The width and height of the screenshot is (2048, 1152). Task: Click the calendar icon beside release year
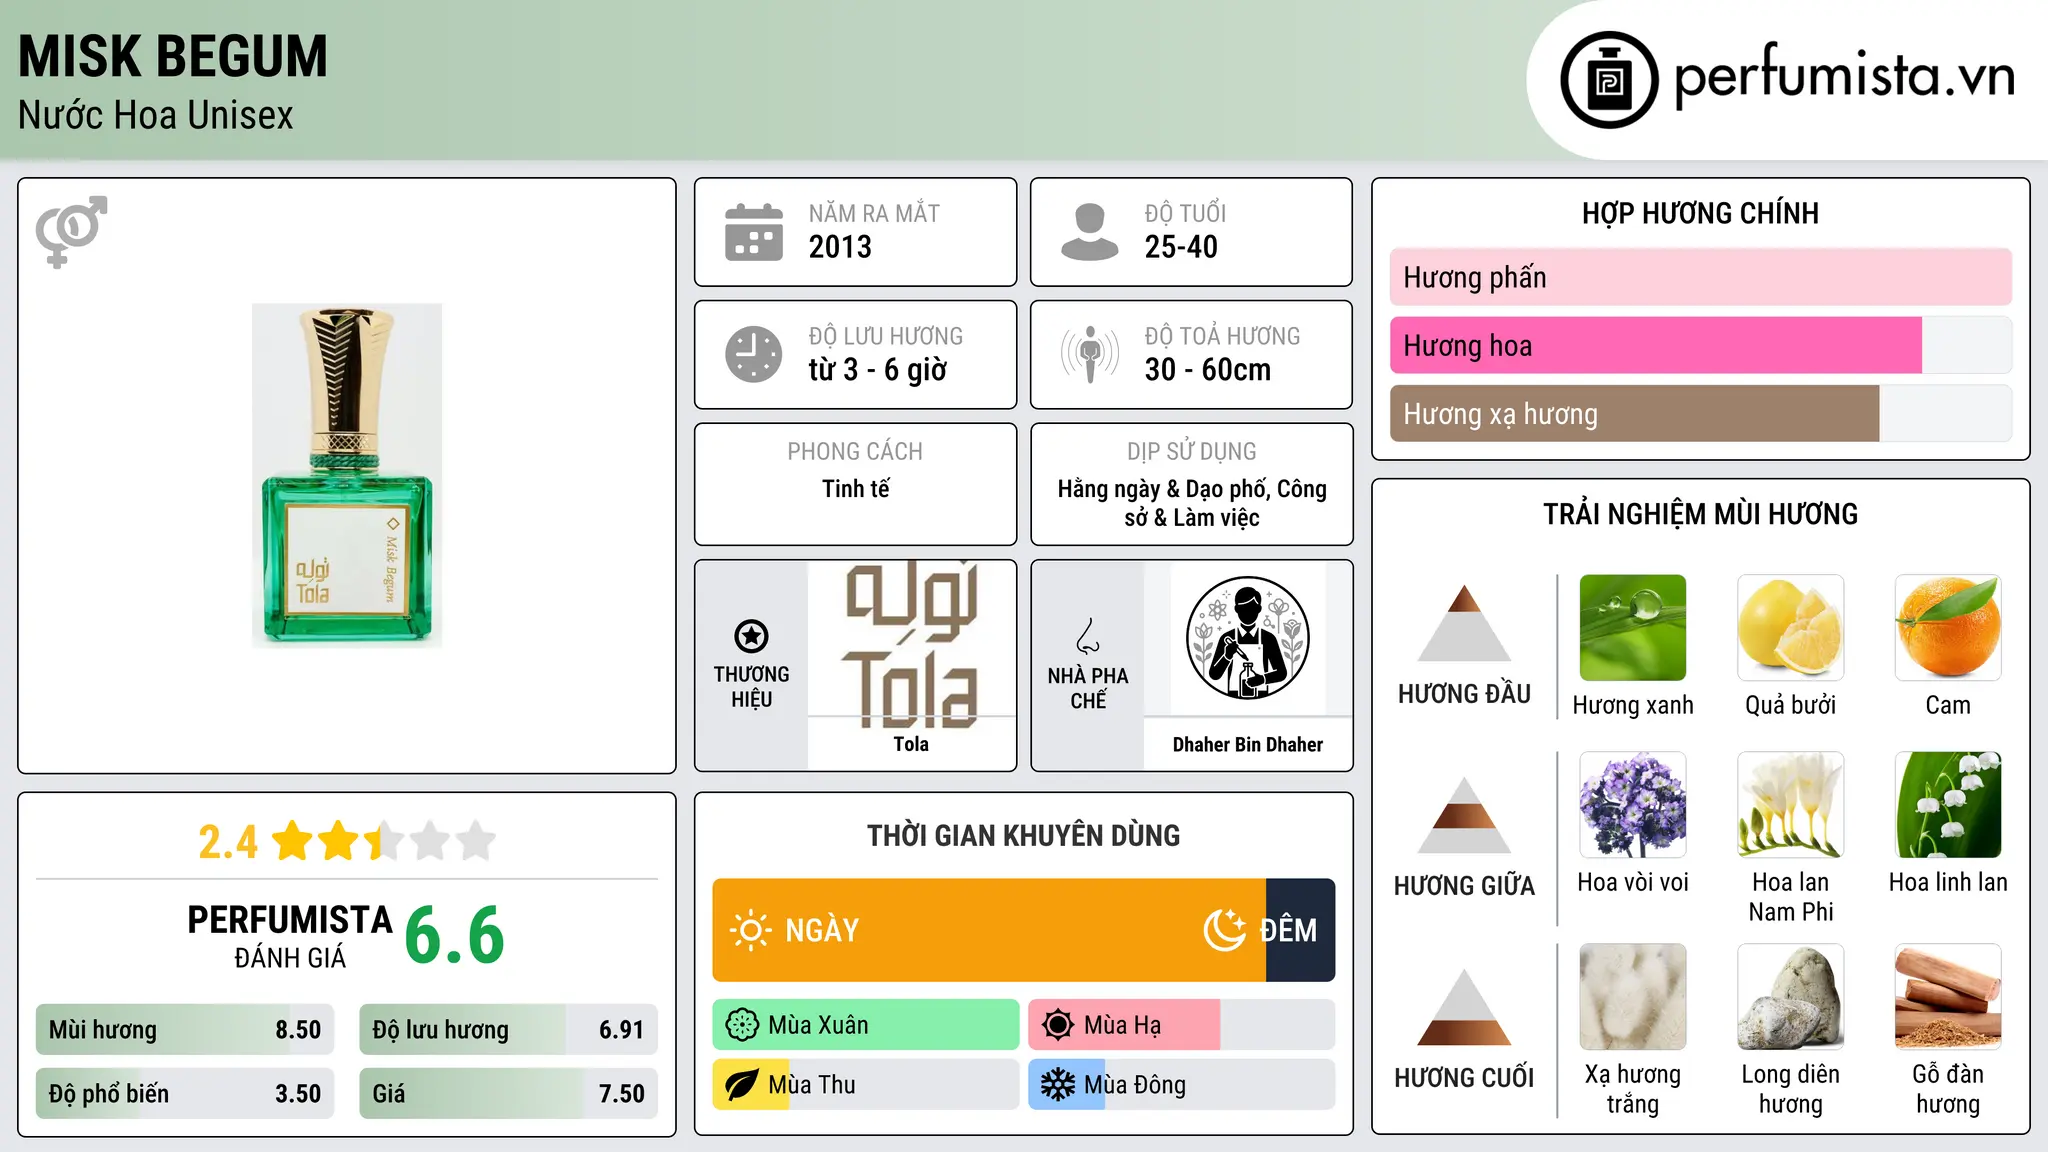tap(754, 232)
